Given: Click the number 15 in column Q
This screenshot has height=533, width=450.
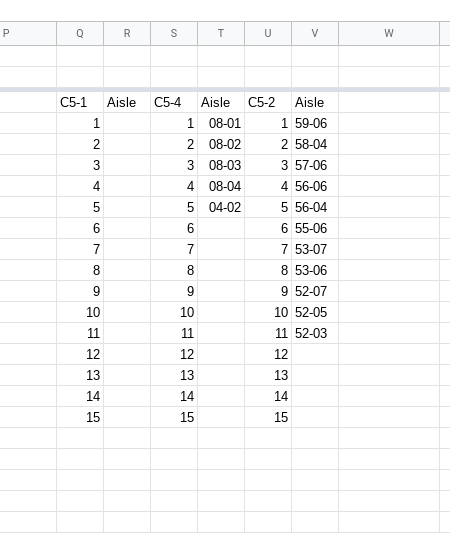Looking at the screenshot, I should pyautogui.click(x=80, y=417).
